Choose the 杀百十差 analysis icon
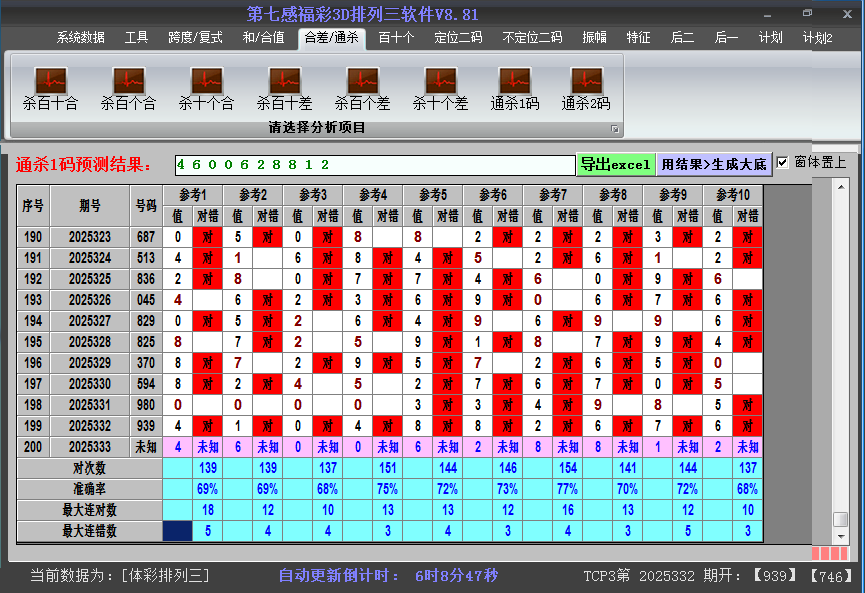 [284, 88]
